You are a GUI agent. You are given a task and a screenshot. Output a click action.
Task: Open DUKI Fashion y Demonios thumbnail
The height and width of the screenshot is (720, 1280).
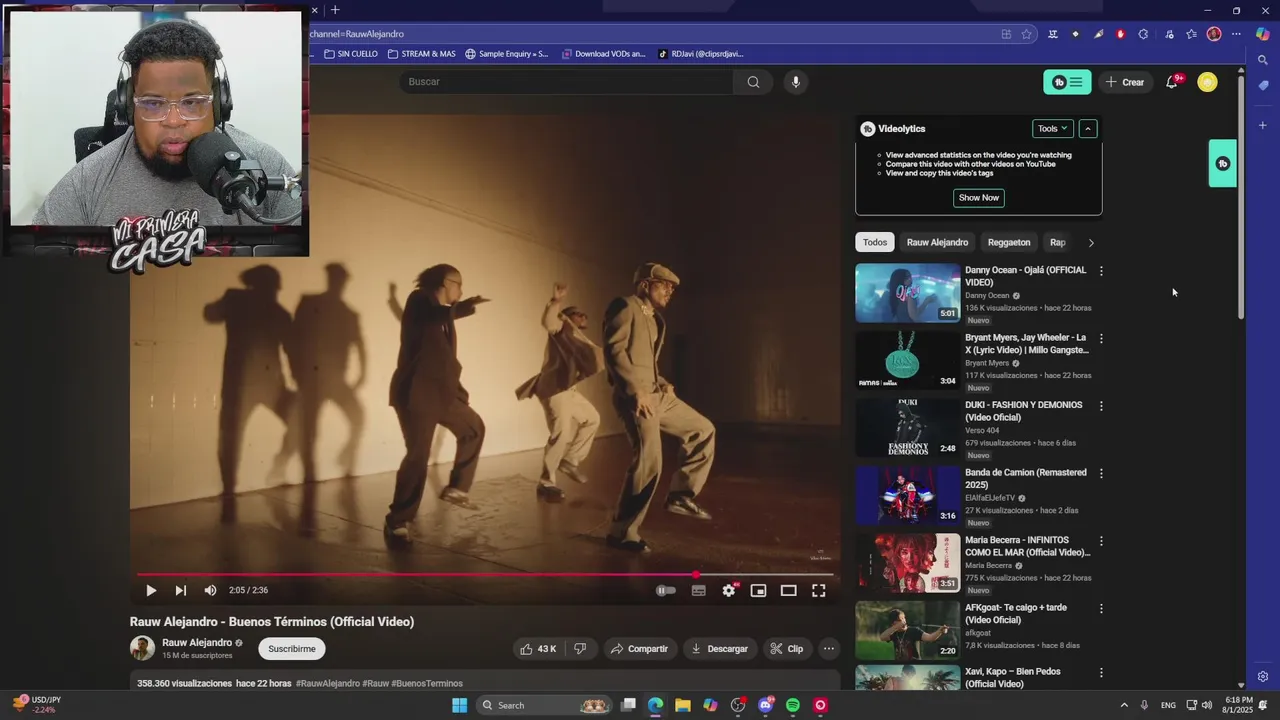click(x=907, y=428)
